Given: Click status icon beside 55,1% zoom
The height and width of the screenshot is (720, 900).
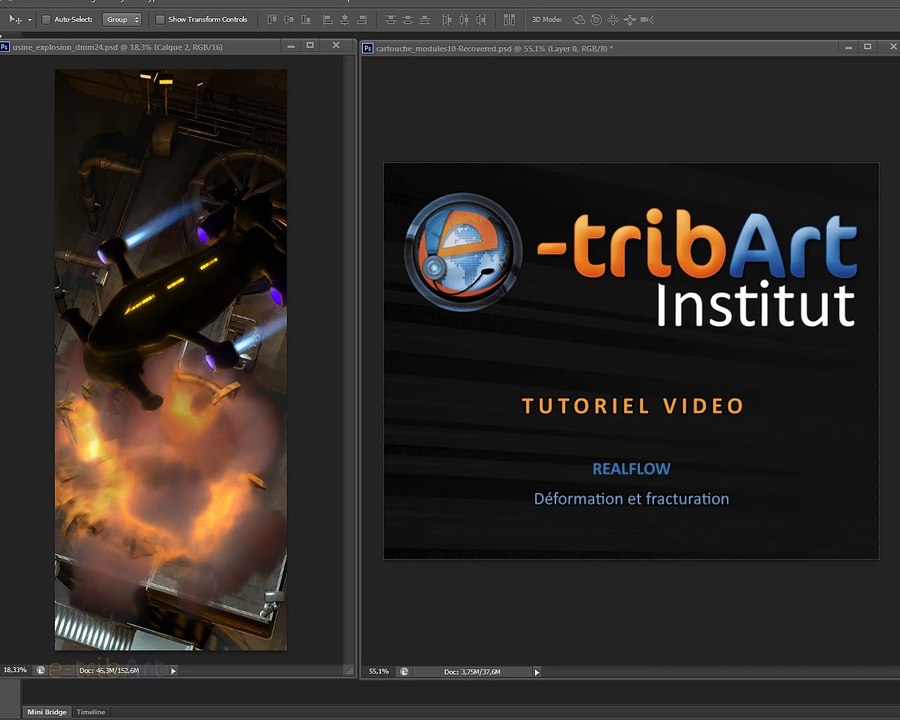Looking at the screenshot, I should point(404,671).
